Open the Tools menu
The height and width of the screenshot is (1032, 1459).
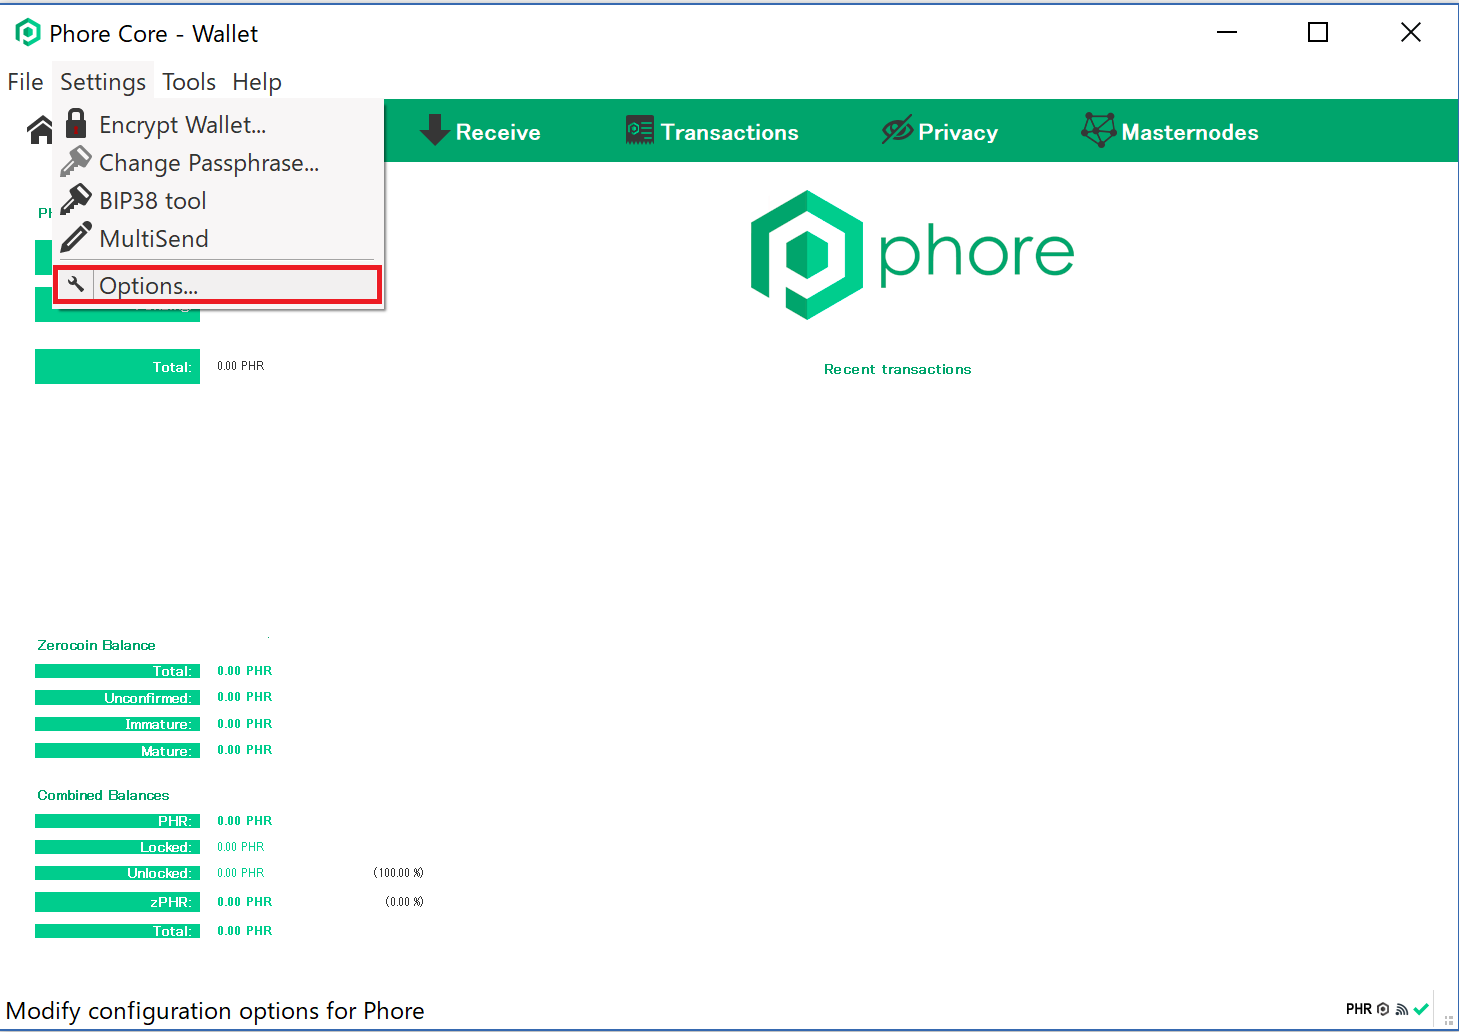tap(189, 82)
